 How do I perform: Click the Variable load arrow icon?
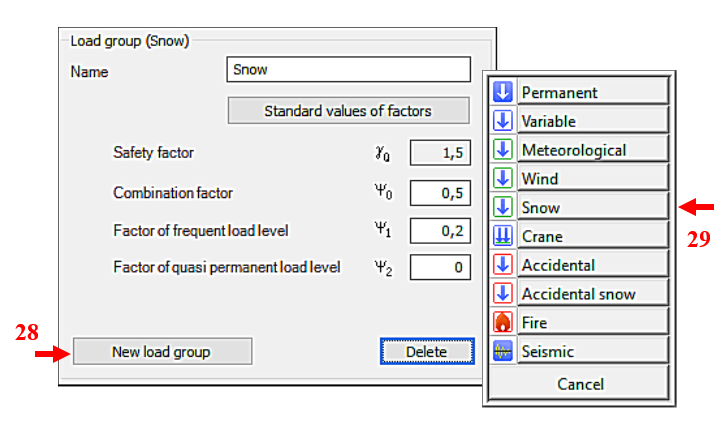[503, 121]
